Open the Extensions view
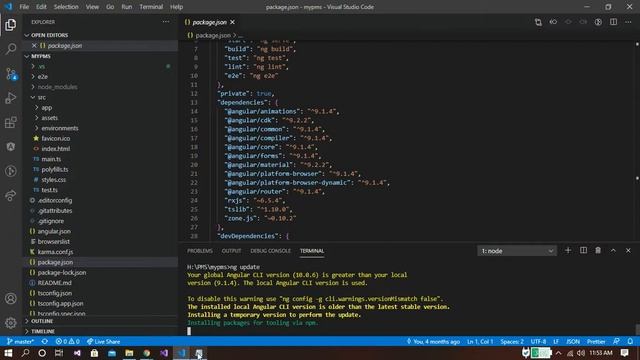 (x=11, y=122)
